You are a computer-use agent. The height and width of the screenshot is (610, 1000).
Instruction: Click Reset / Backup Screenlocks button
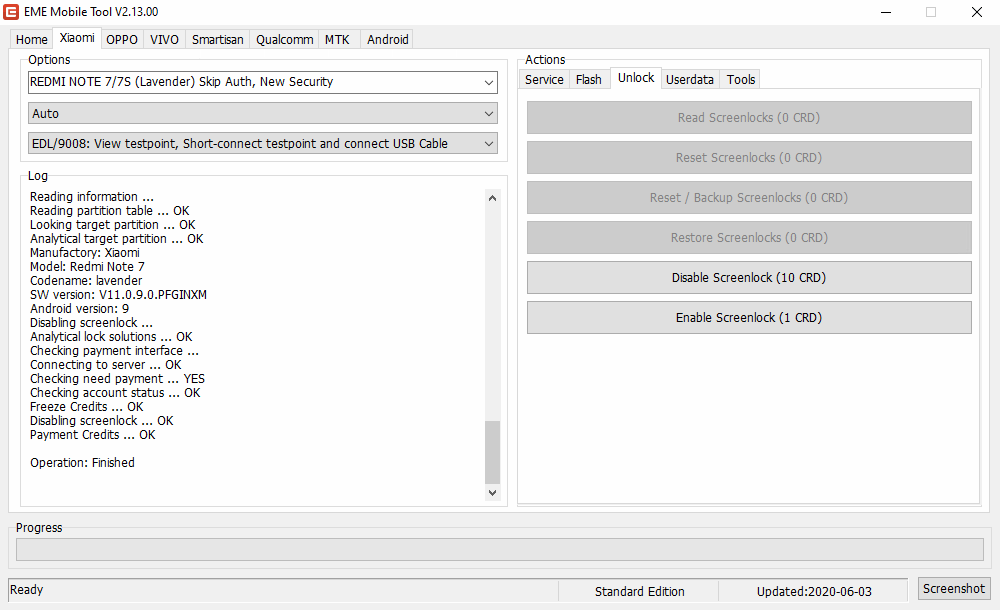tap(749, 198)
